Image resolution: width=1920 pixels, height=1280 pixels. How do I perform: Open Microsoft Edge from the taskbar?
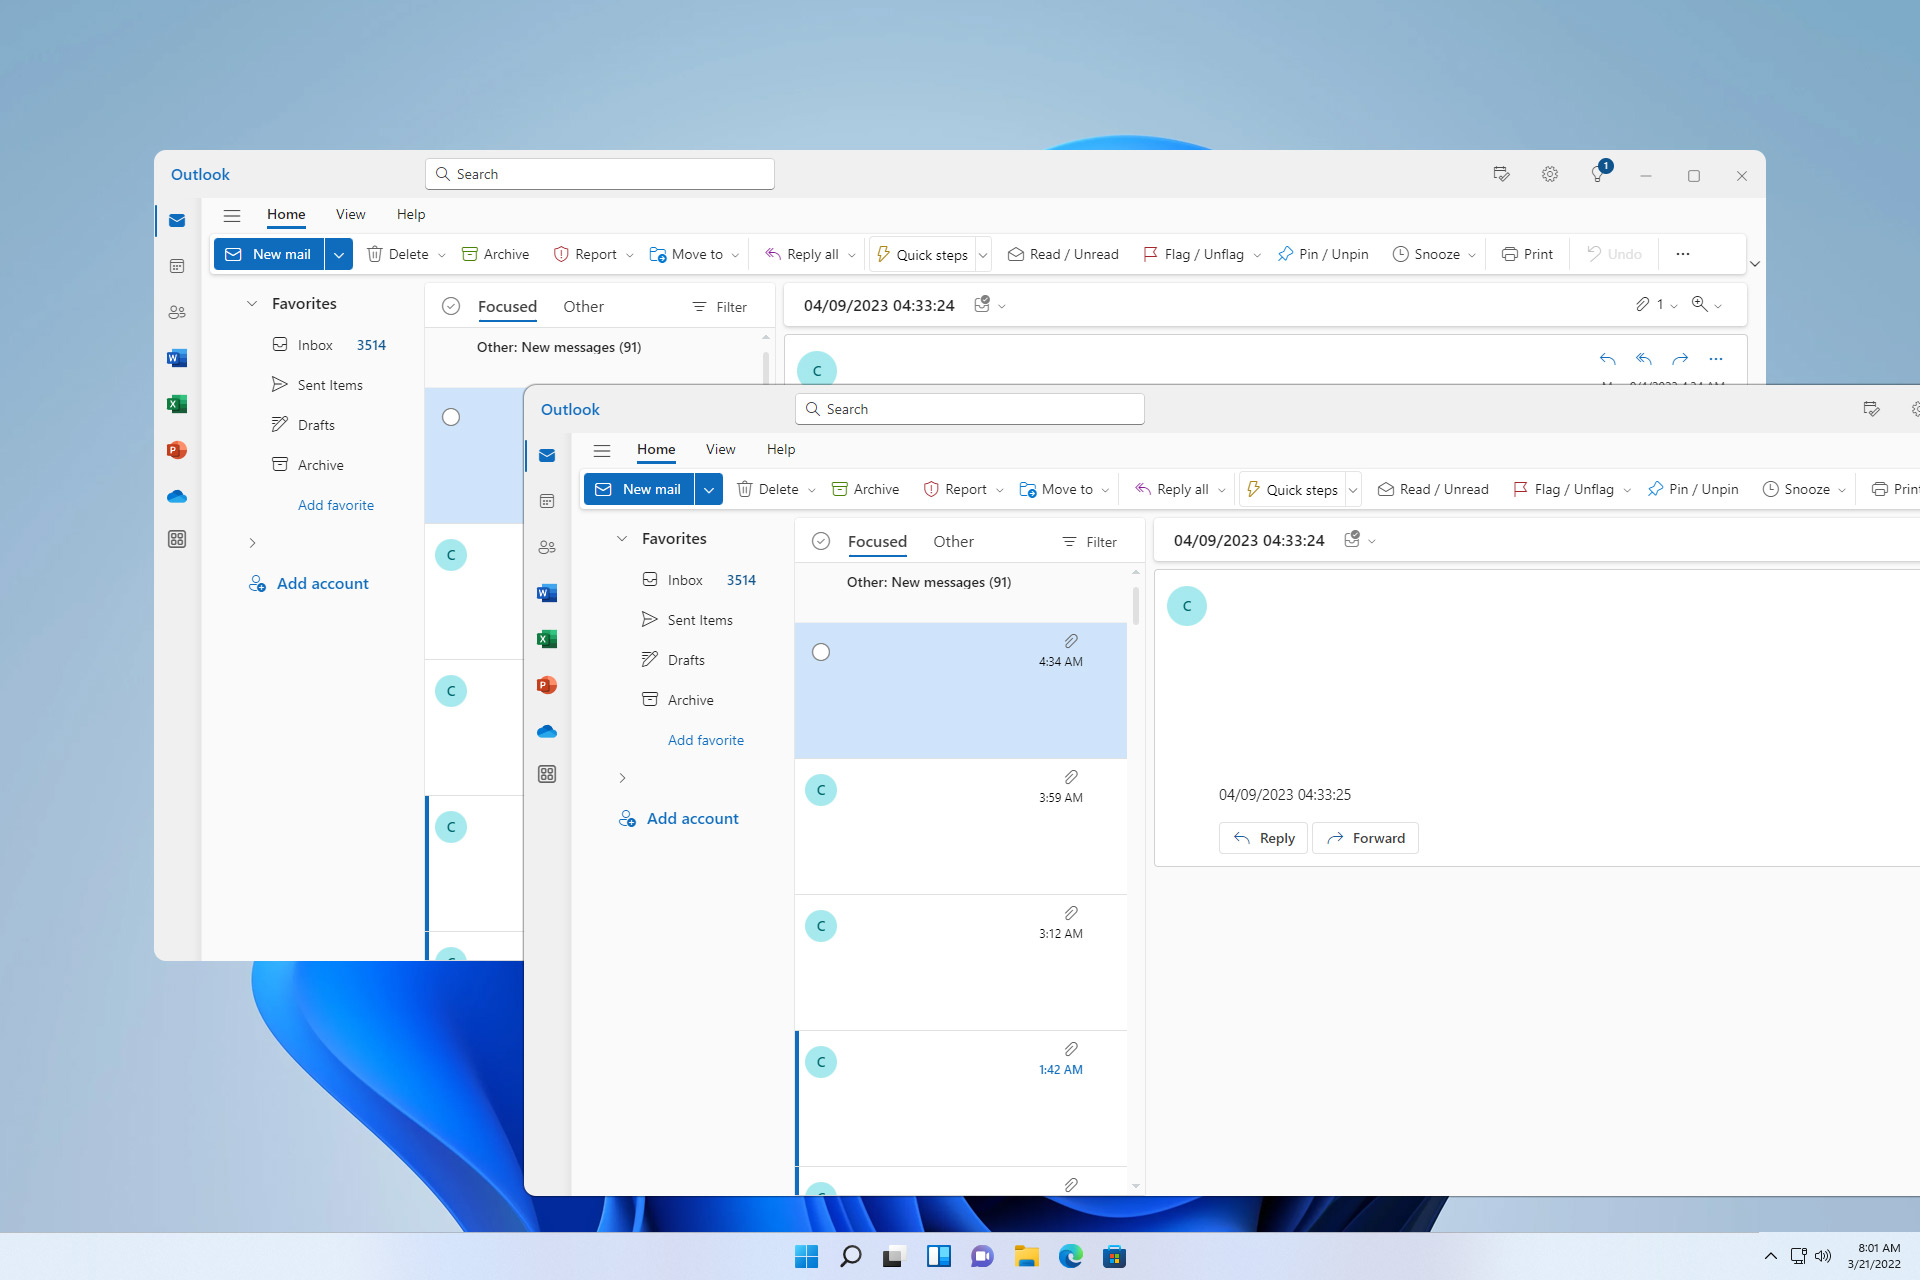1071,1256
